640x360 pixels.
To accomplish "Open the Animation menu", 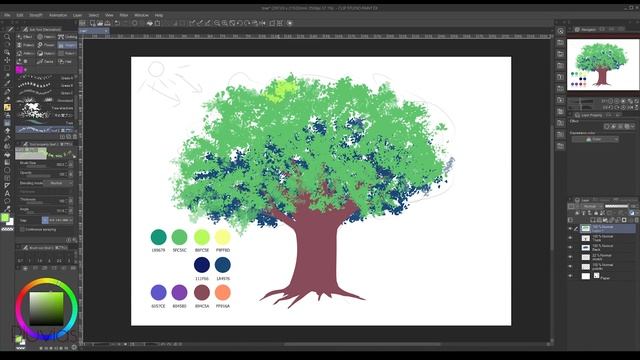I will tap(58, 15).
